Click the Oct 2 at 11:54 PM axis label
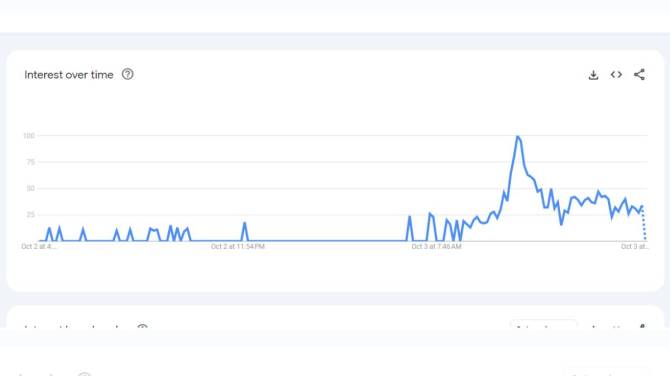Screen dimensions: 670x376 [x=238, y=247]
